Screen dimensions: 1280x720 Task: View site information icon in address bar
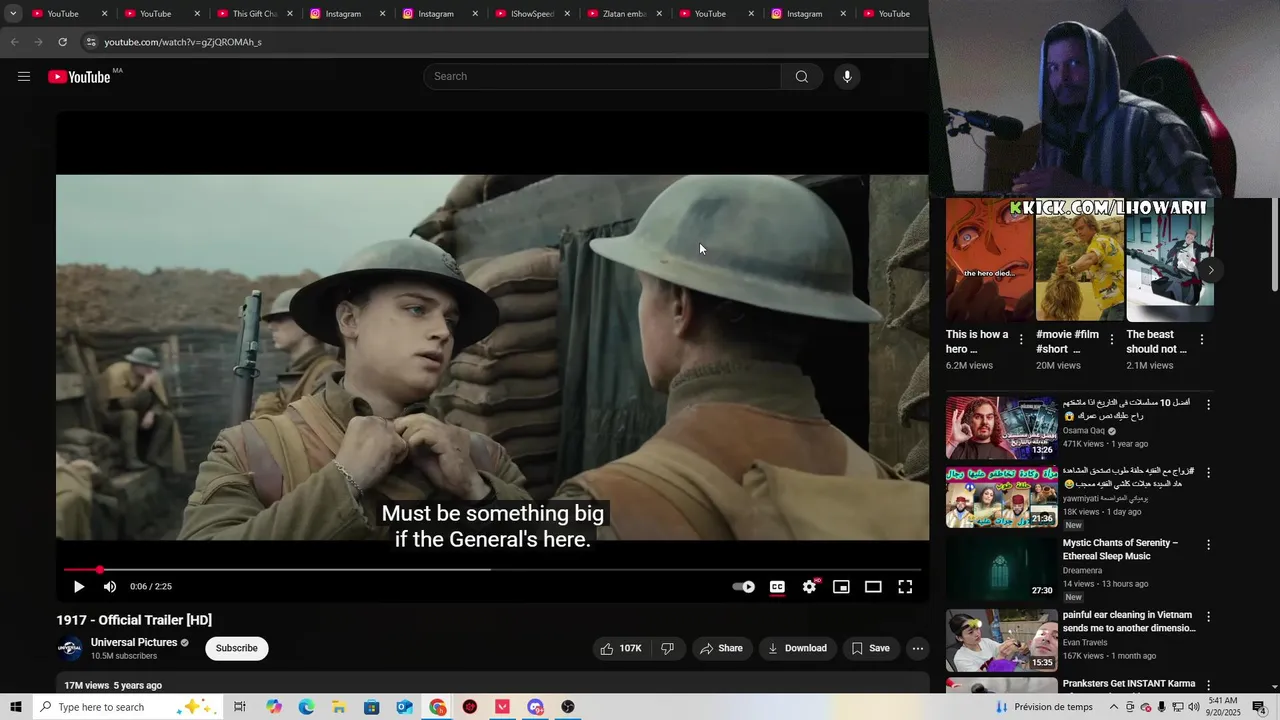point(90,42)
